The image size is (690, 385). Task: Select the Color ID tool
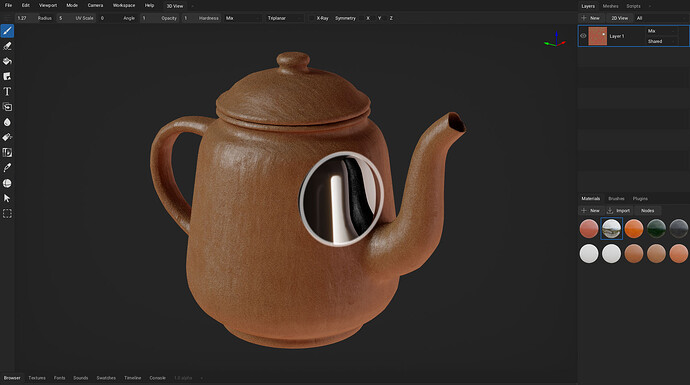coord(7,153)
